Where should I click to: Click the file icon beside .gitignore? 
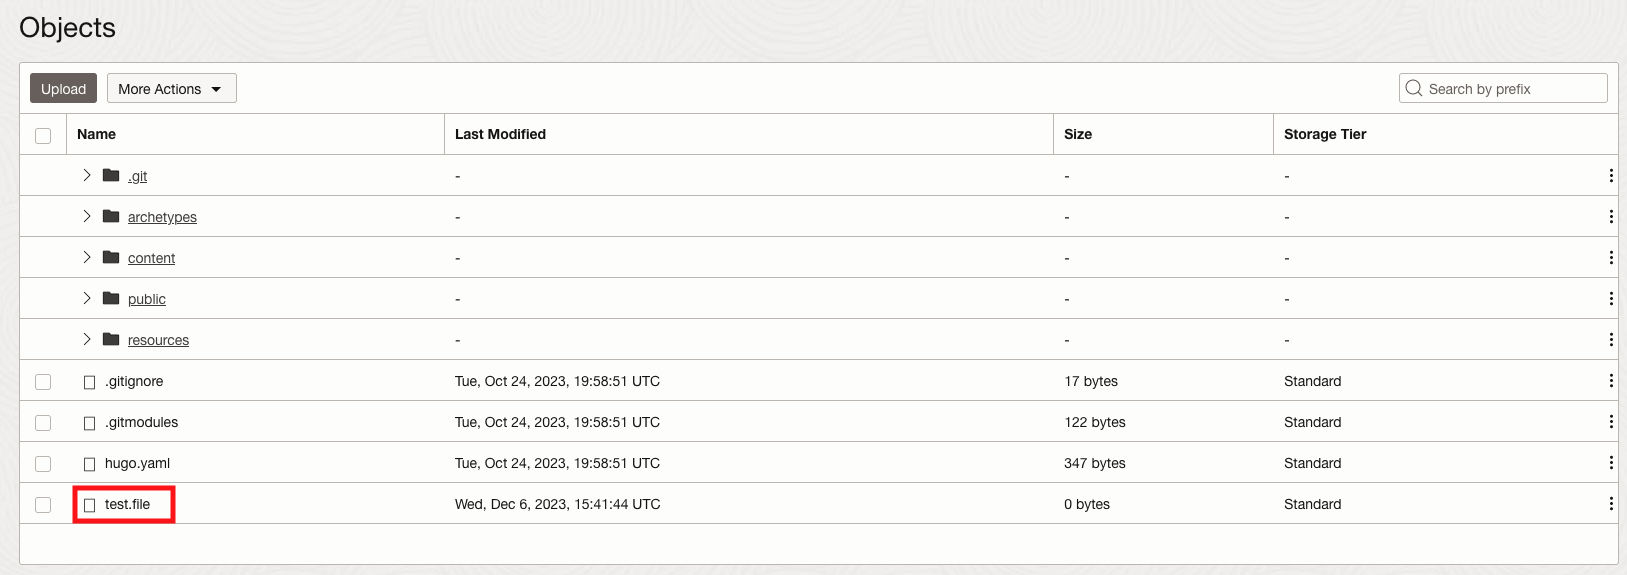click(x=89, y=382)
